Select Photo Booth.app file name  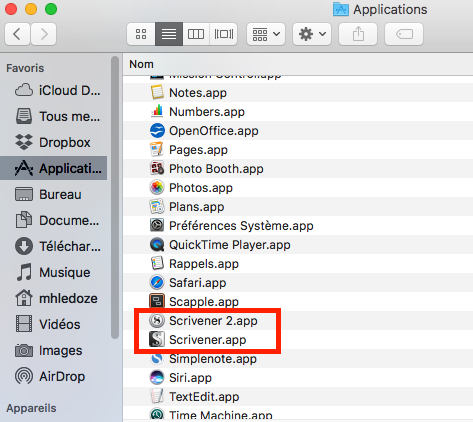tap(216, 169)
